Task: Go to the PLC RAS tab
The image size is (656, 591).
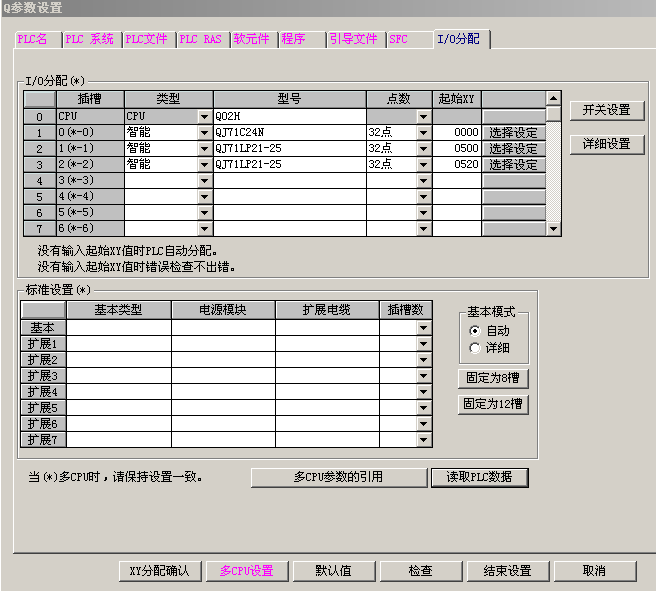Action: tap(200, 39)
